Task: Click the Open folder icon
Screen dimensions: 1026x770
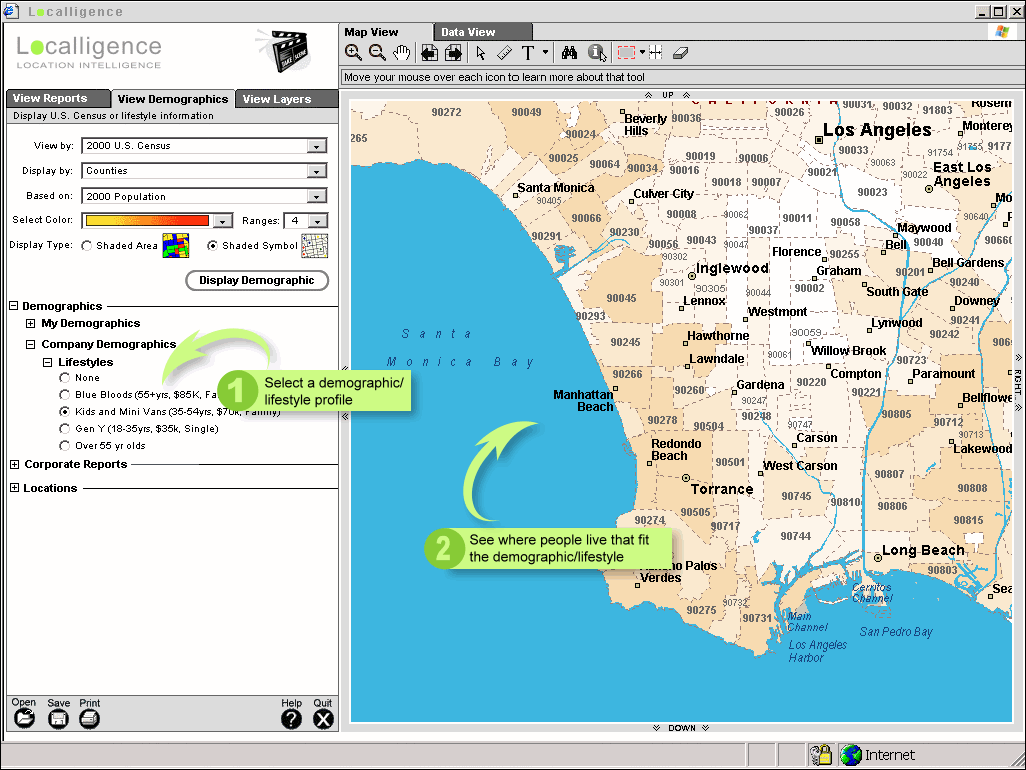Action: coord(24,718)
